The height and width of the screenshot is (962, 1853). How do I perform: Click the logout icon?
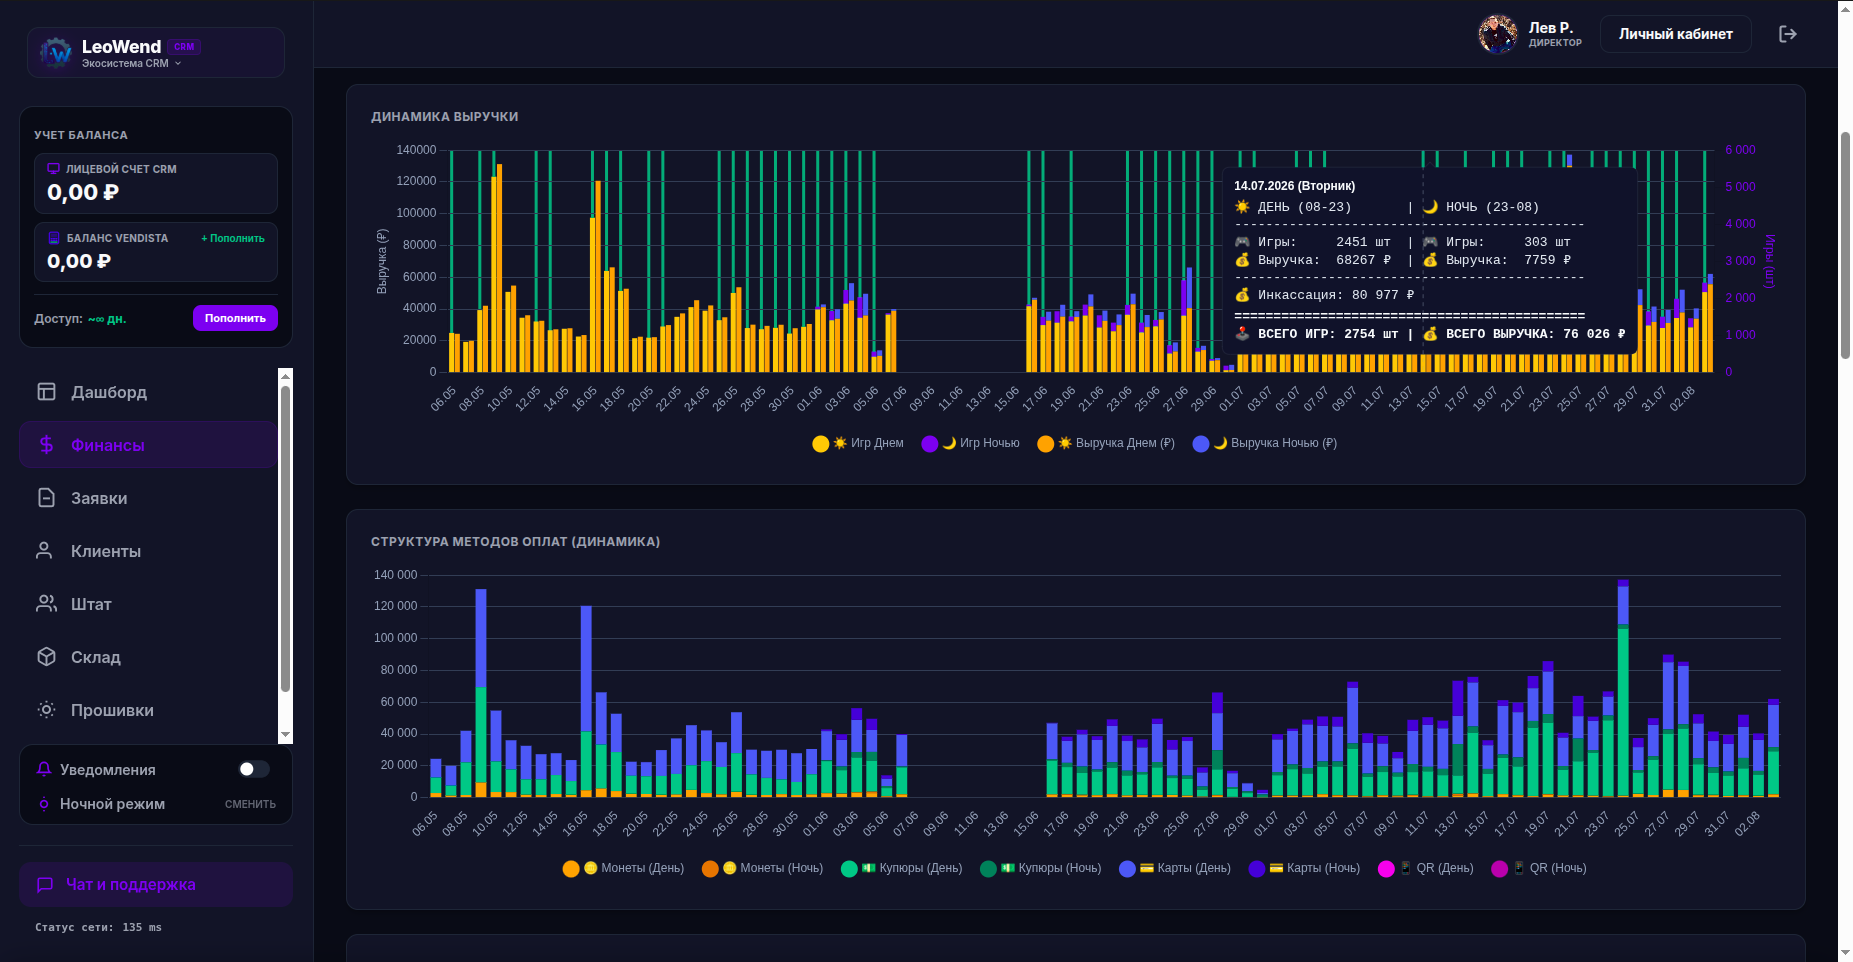[x=1788, y=34]
